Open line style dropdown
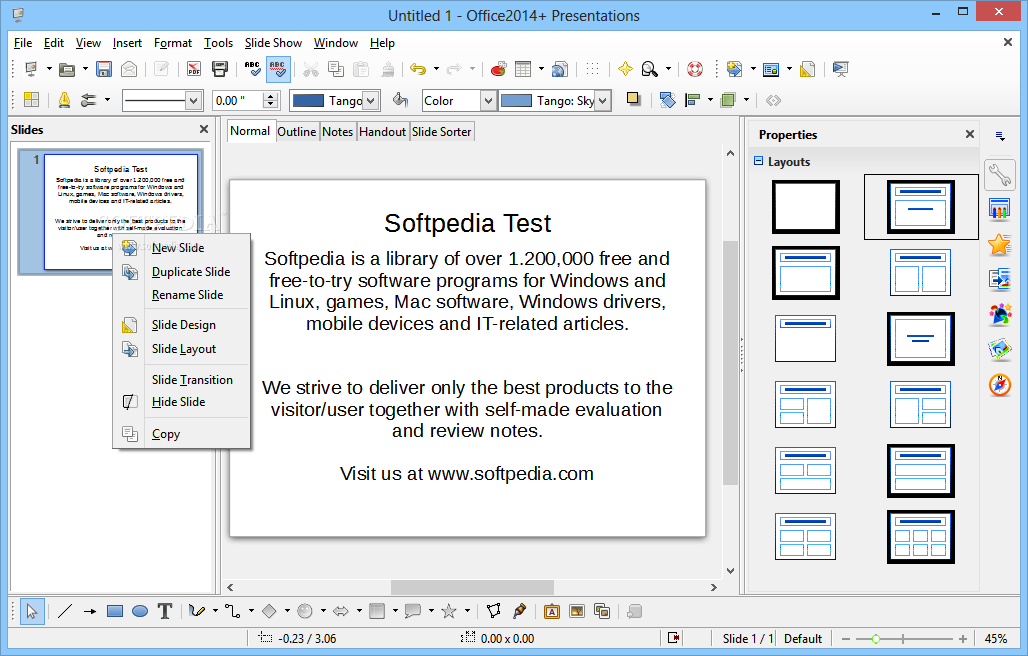 192,100
